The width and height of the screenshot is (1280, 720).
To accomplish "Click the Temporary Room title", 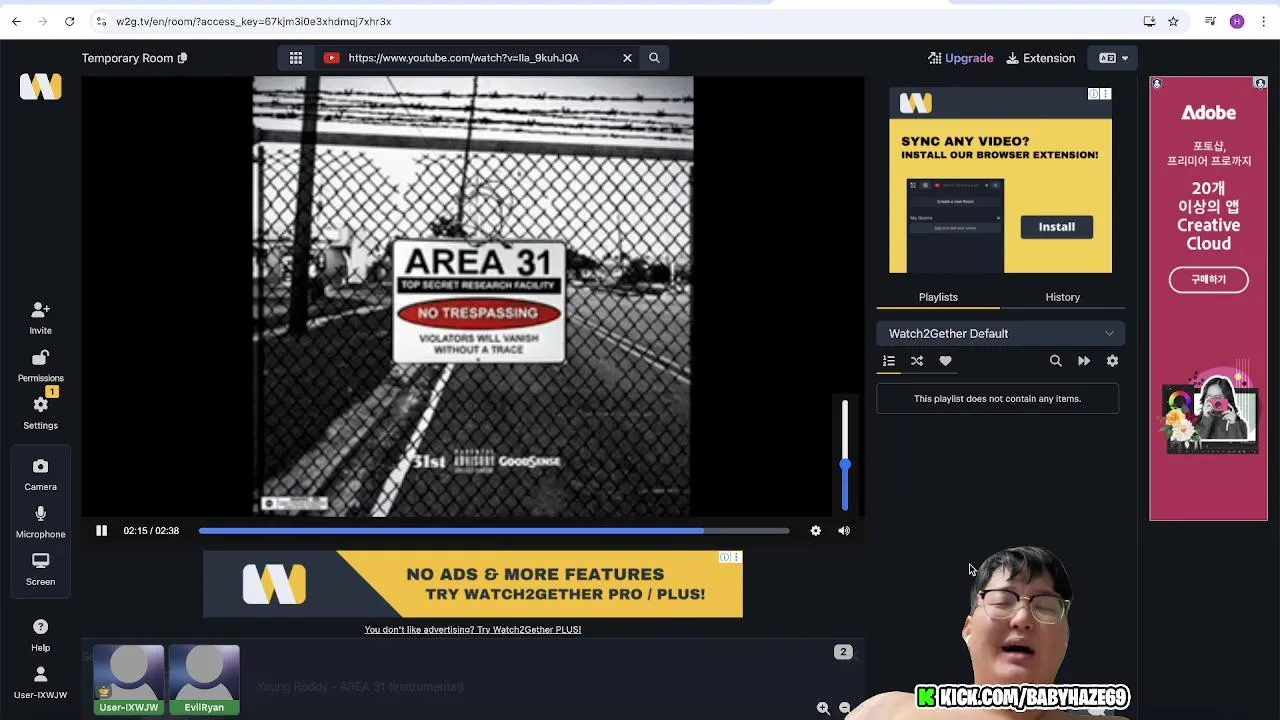I will [127, 58].
